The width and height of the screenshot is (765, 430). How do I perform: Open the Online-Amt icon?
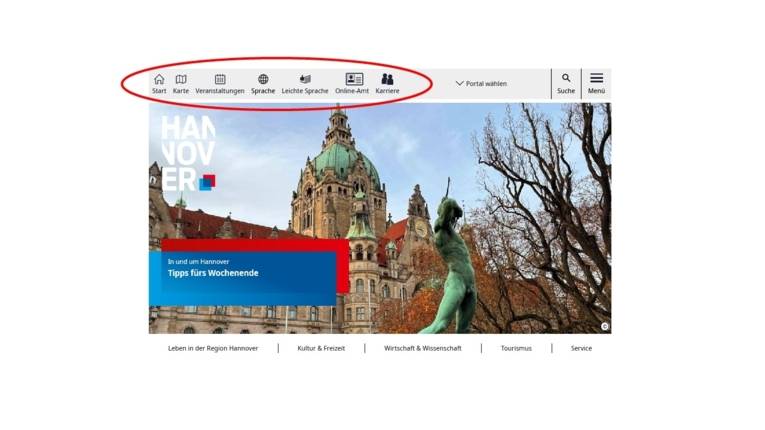click(354, 80)
